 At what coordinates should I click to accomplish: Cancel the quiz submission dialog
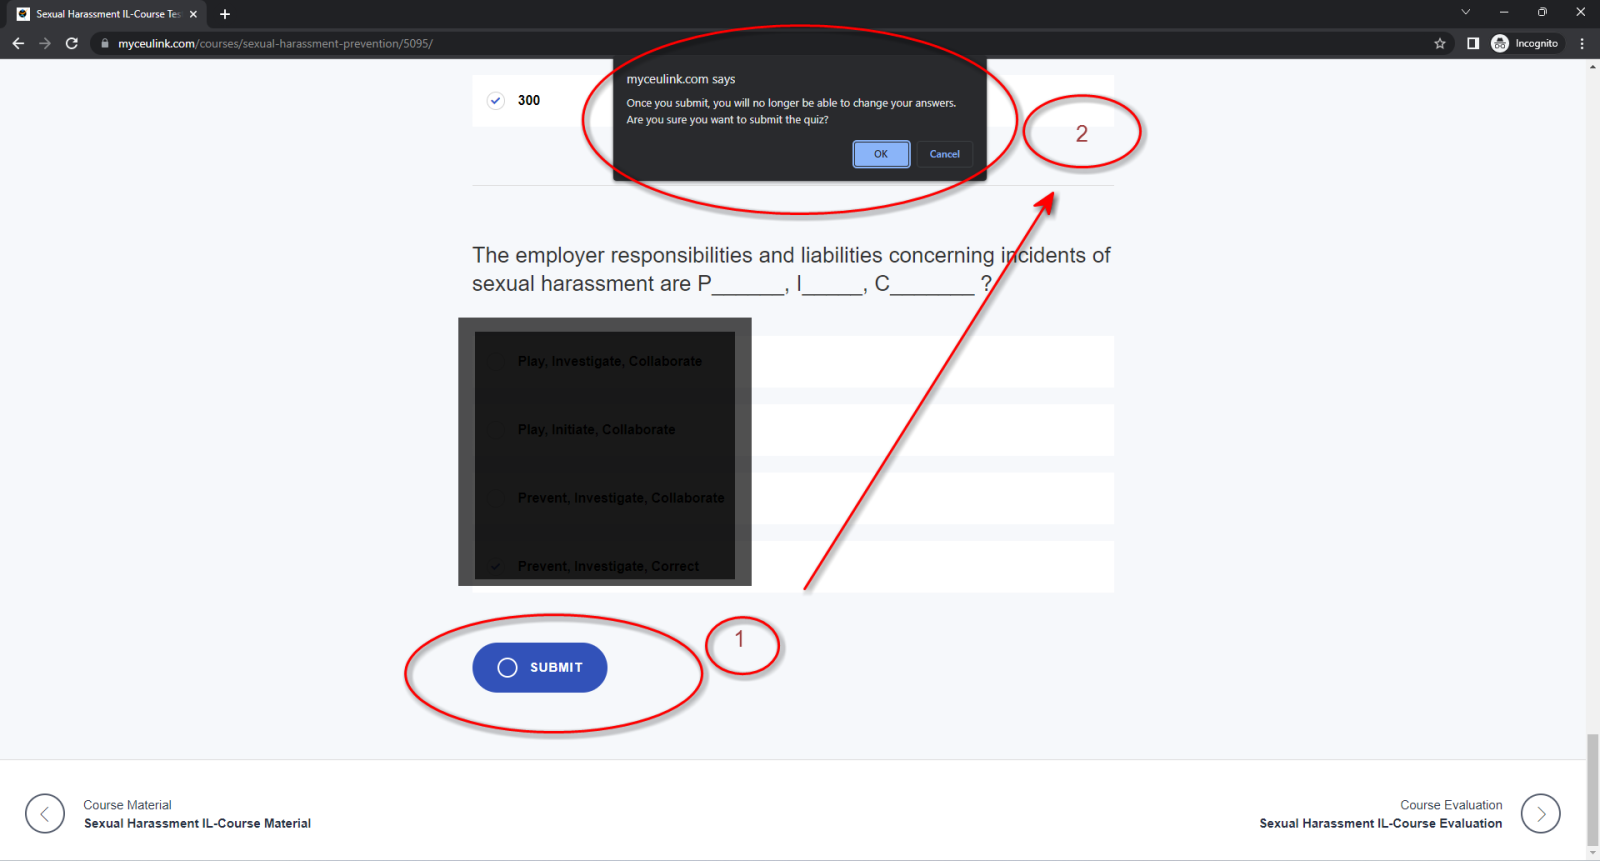tap(944, 154)
